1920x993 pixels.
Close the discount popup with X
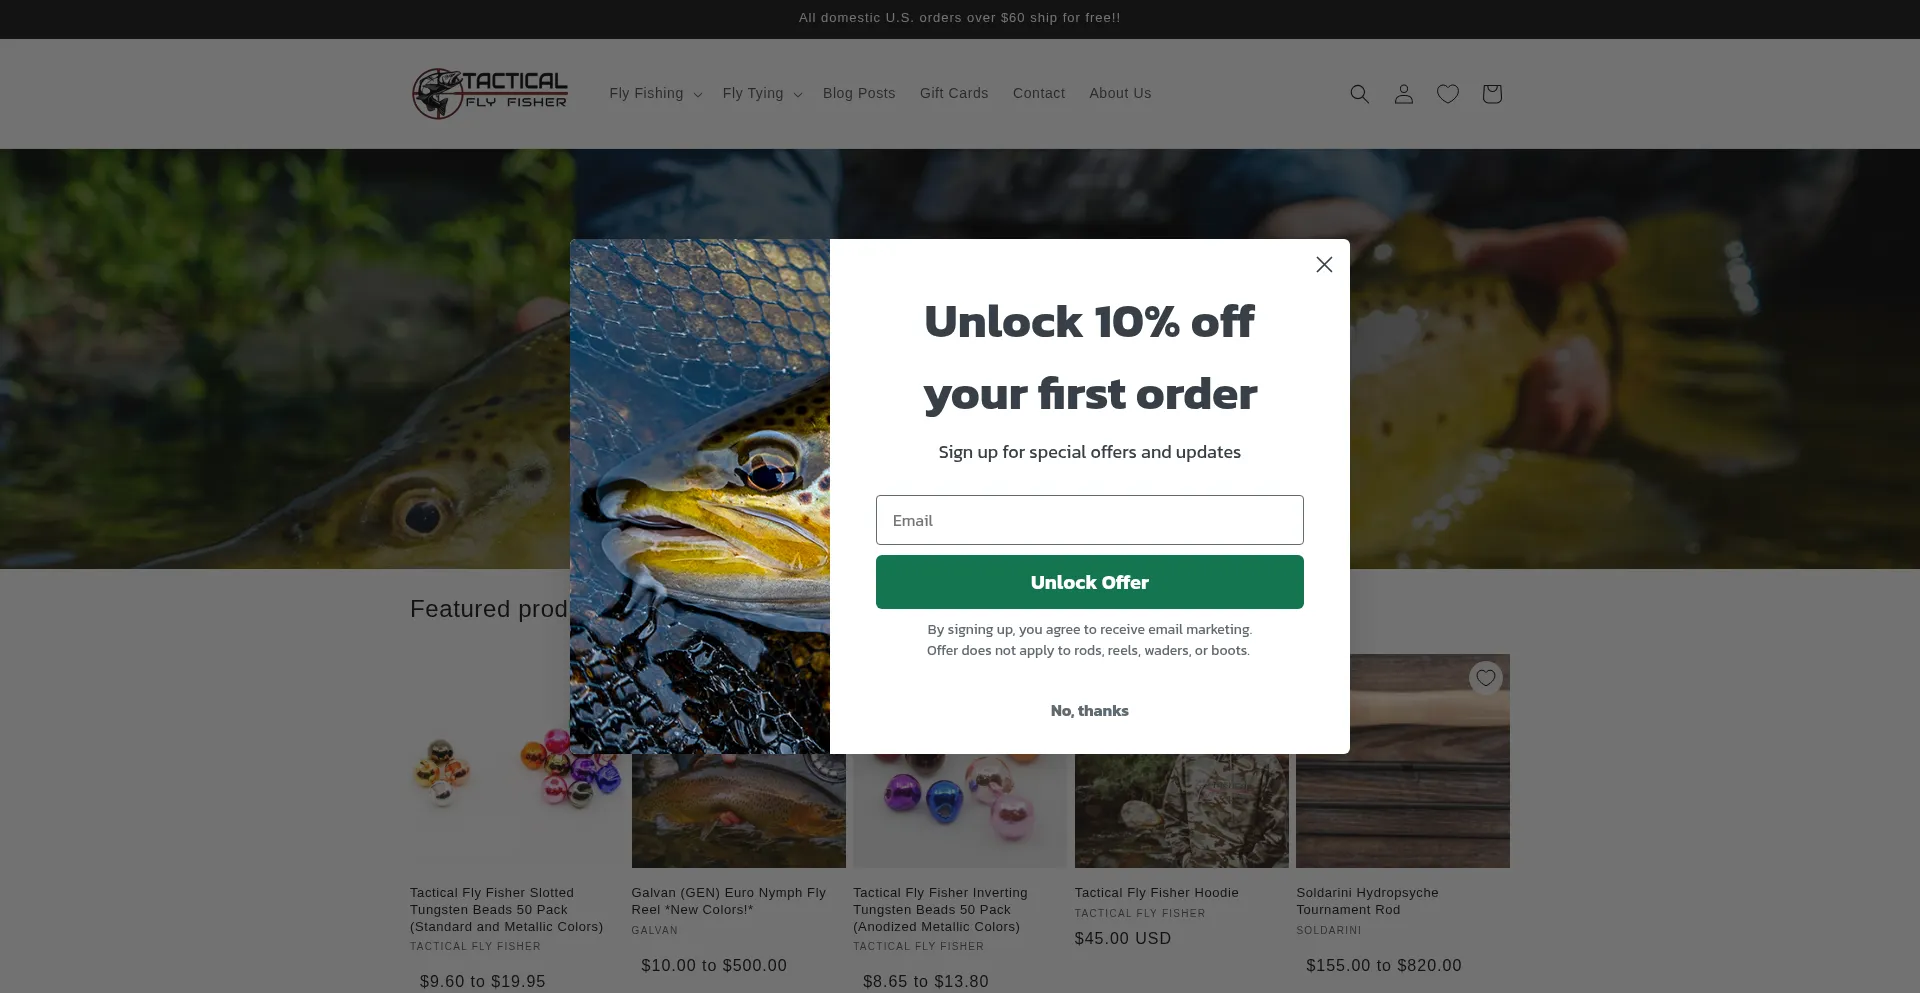point(1324,265)
